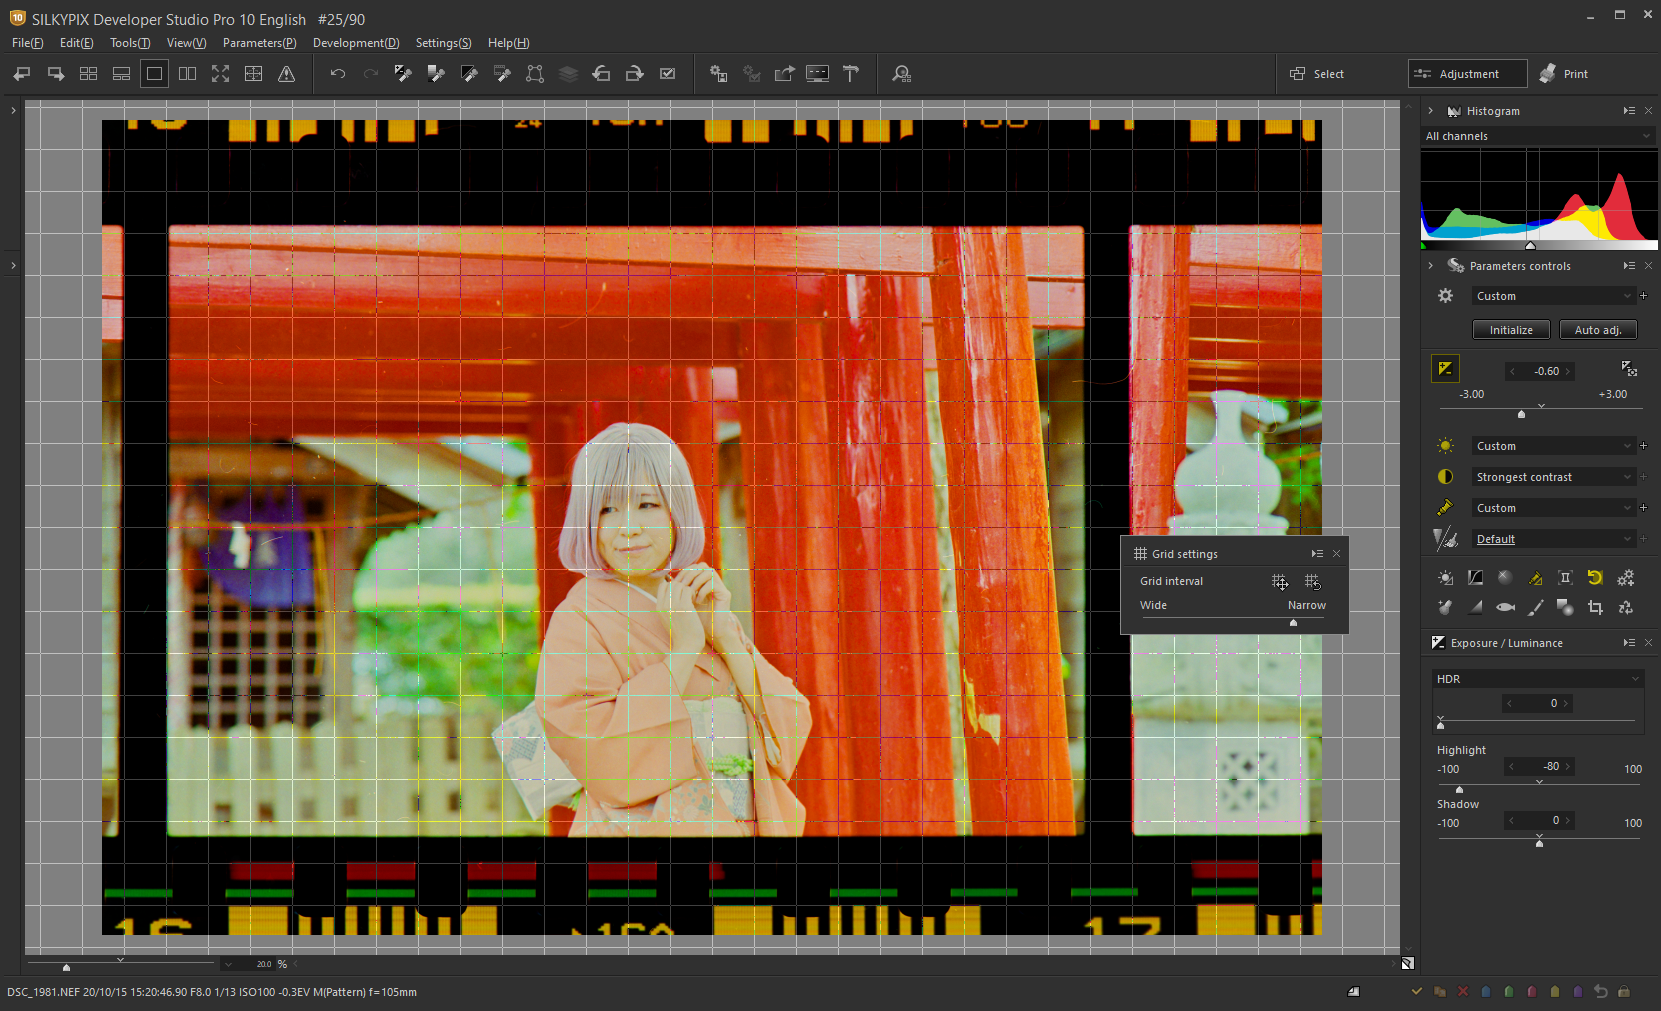
Task: Open the All channels histogram dropdown
Action: (x=1538, y=136)
